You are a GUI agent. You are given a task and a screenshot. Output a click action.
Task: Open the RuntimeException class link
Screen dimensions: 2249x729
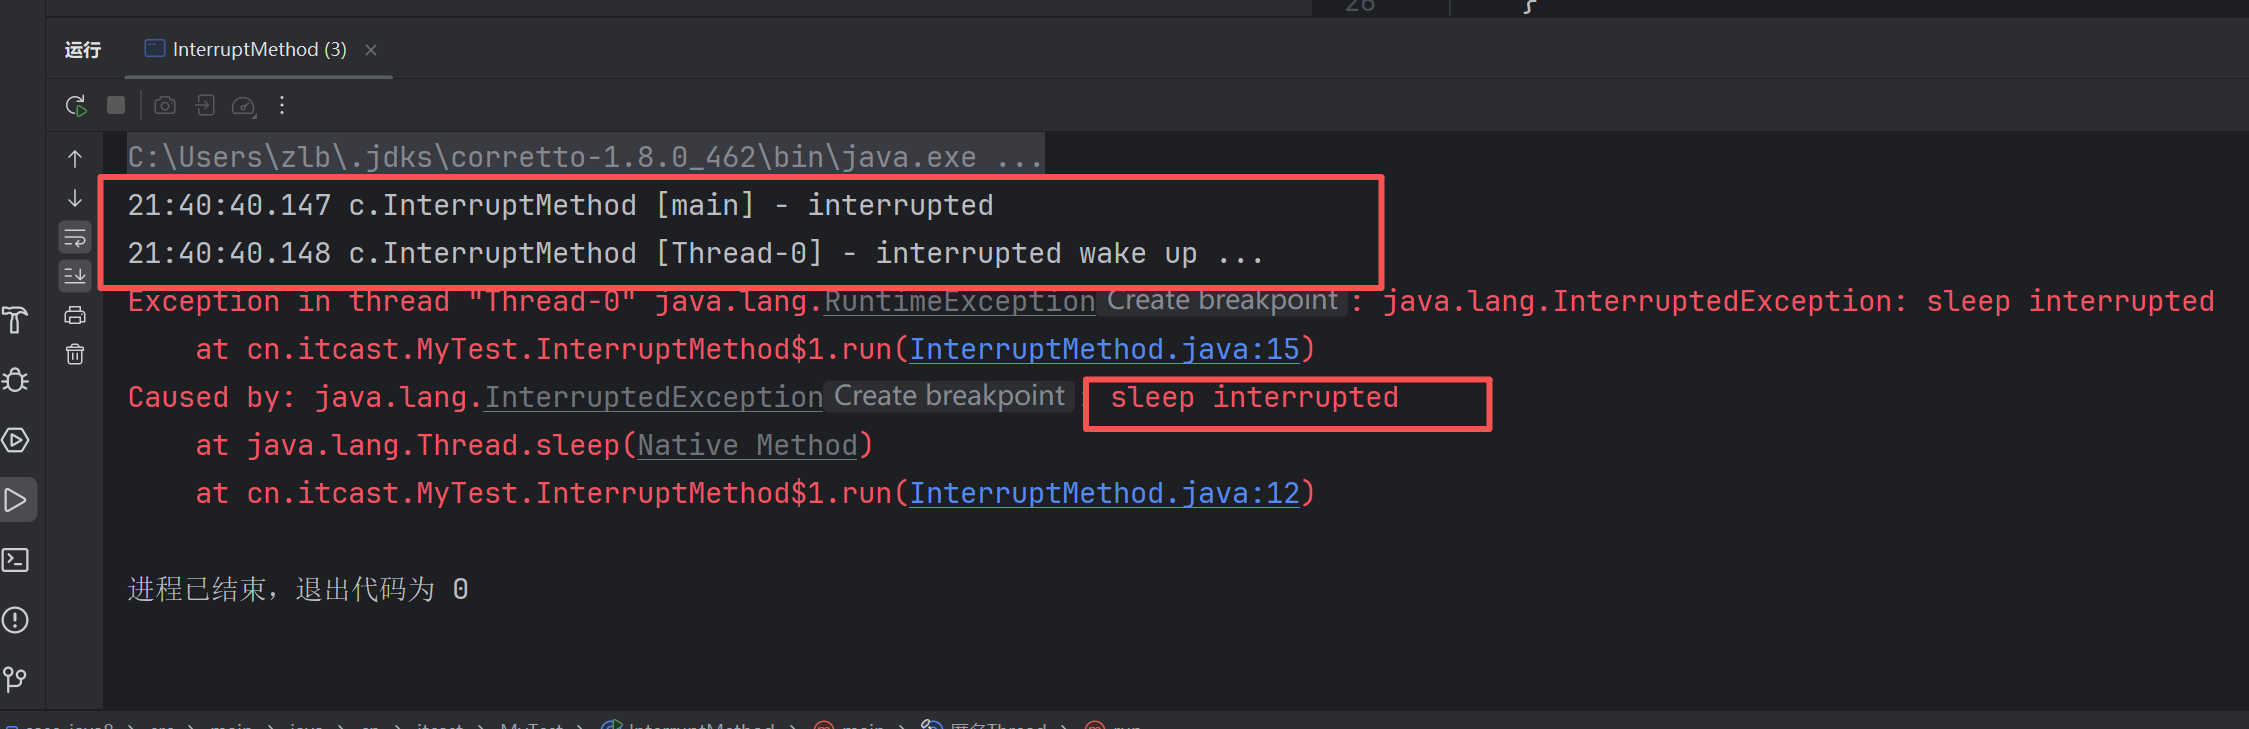(959, 301)
